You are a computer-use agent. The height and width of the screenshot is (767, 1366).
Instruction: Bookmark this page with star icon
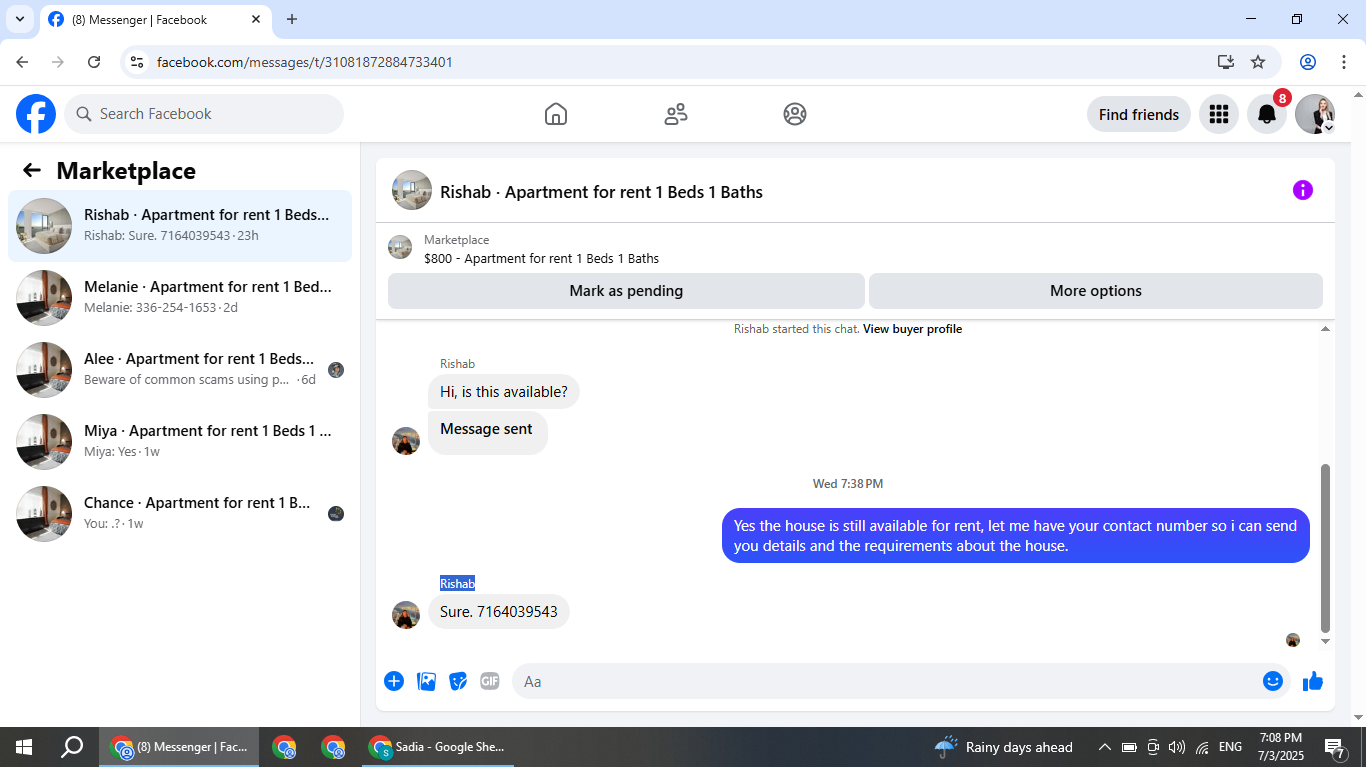tap(1258, 62)
